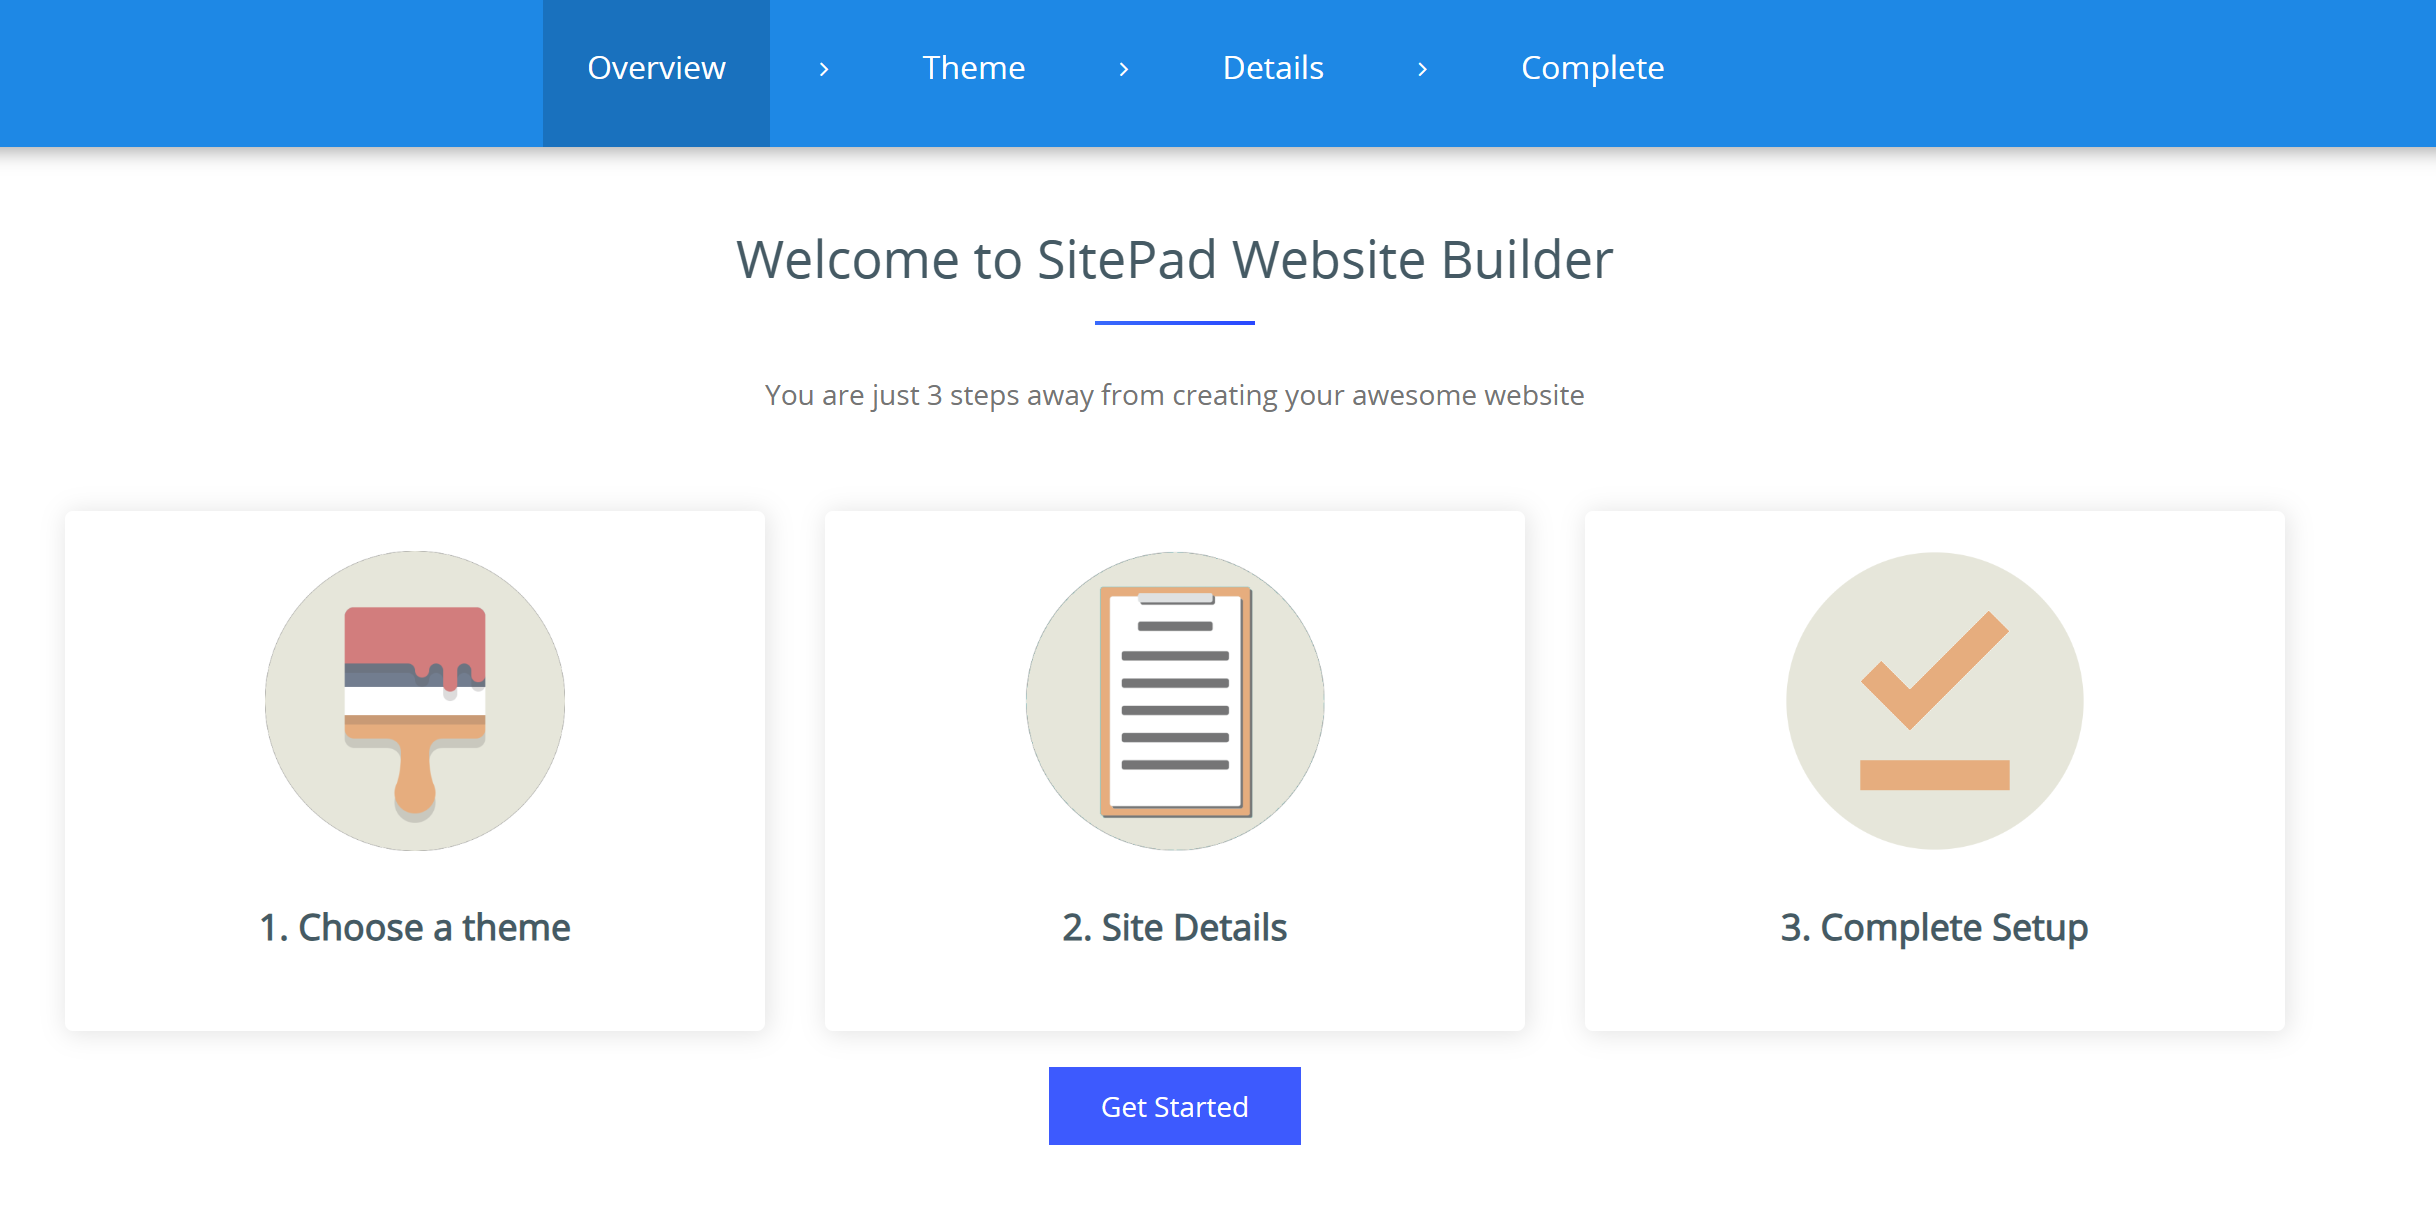Click the paint brush theme icon
2436x1230 pixels.
415,701
